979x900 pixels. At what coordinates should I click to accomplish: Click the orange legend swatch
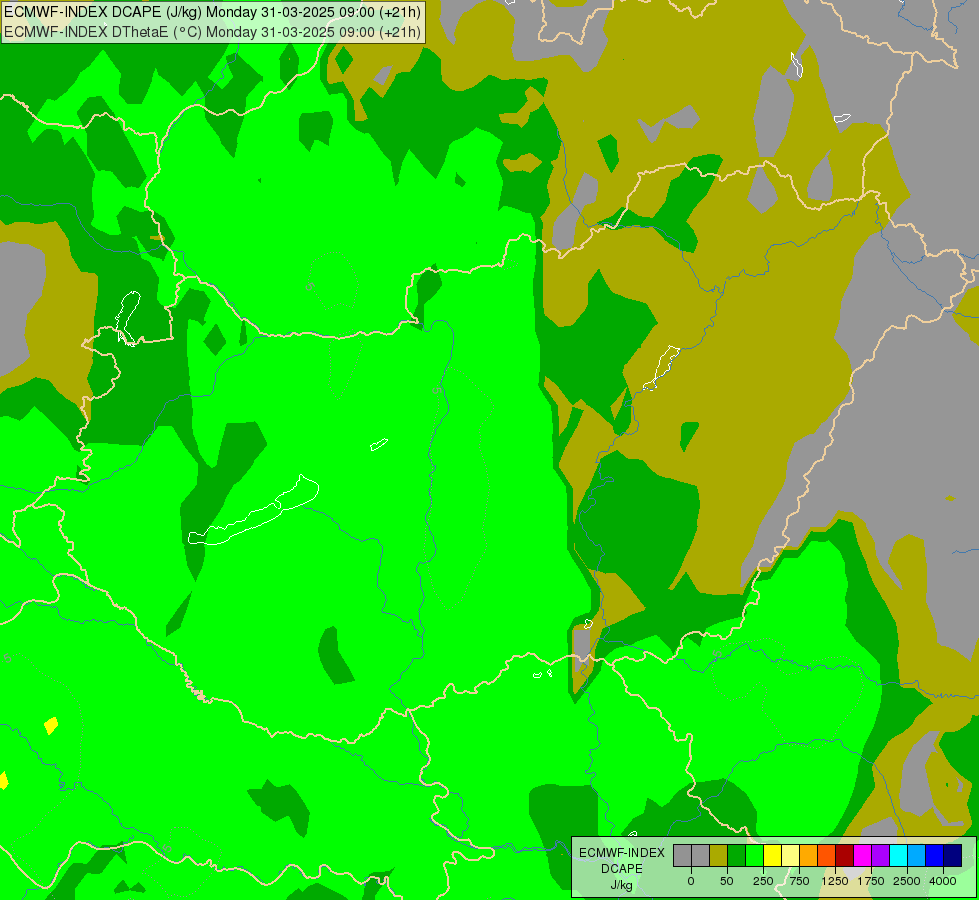click(x=809, y=856)
